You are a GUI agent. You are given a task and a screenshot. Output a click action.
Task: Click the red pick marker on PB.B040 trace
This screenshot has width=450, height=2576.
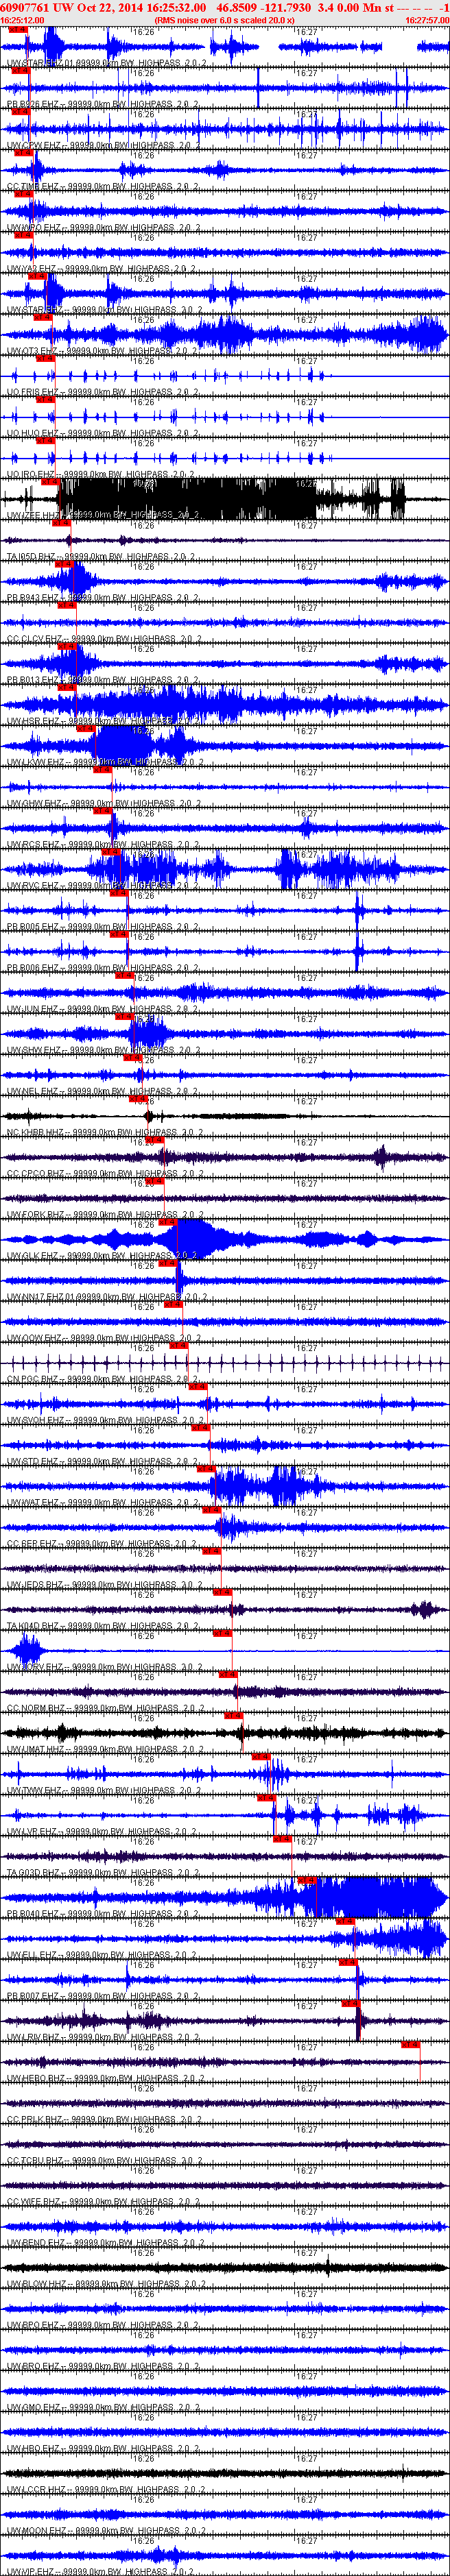tap(307, 1880)
